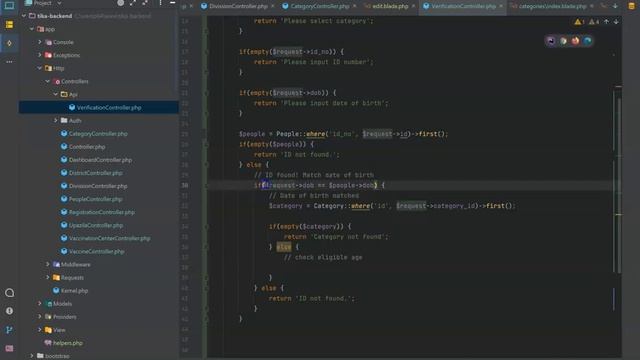The height and width of the screenshot is (360, 640).
Task: Open Project panel options kebab menu
Action: coord(160,3)
